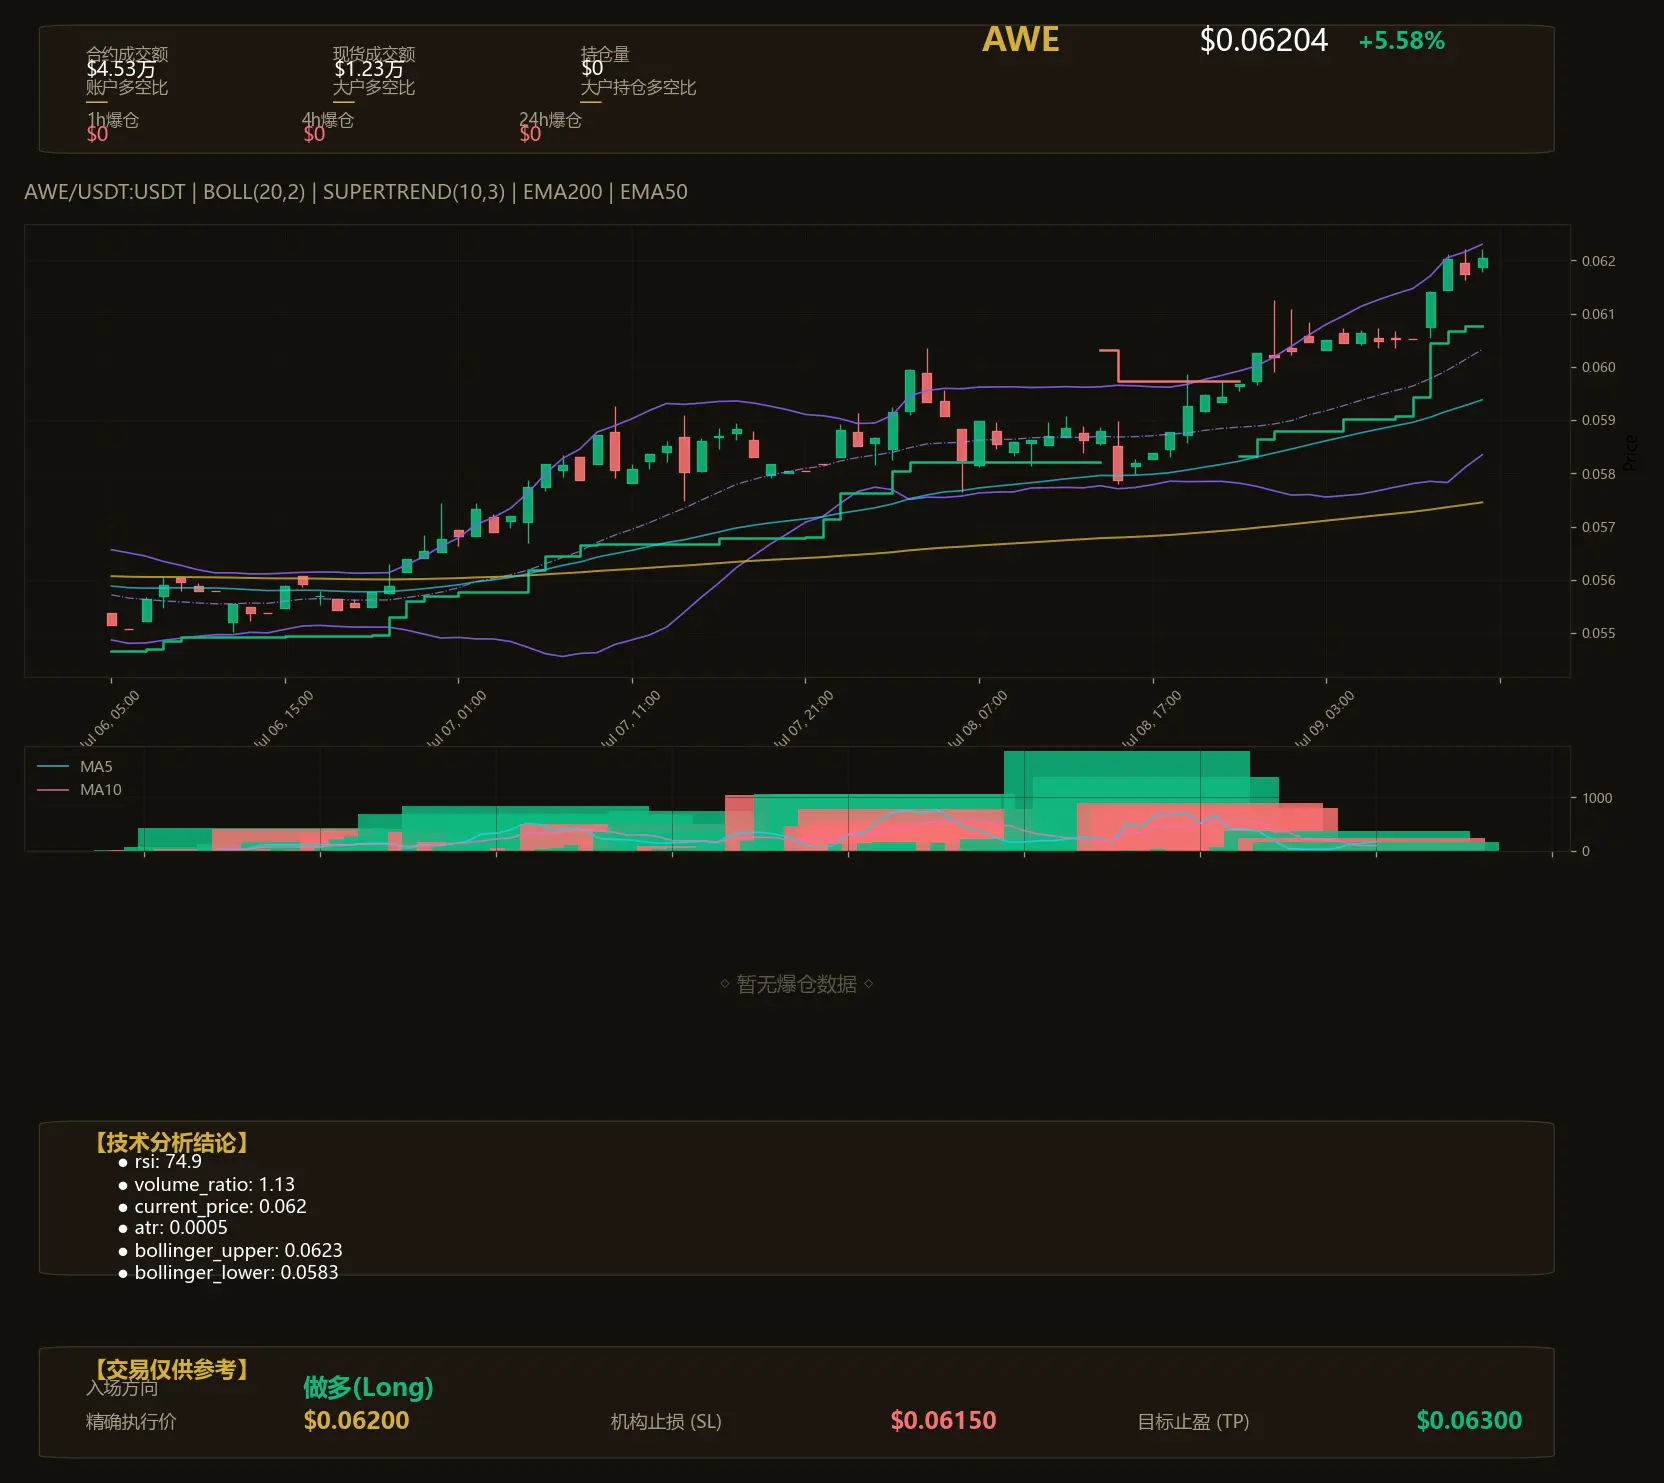Image resolution: width=1664 pixels, height=1483 pixels.
Task: Click the 暂无爆仓数据 notice
Action: (x=797, y=984)
